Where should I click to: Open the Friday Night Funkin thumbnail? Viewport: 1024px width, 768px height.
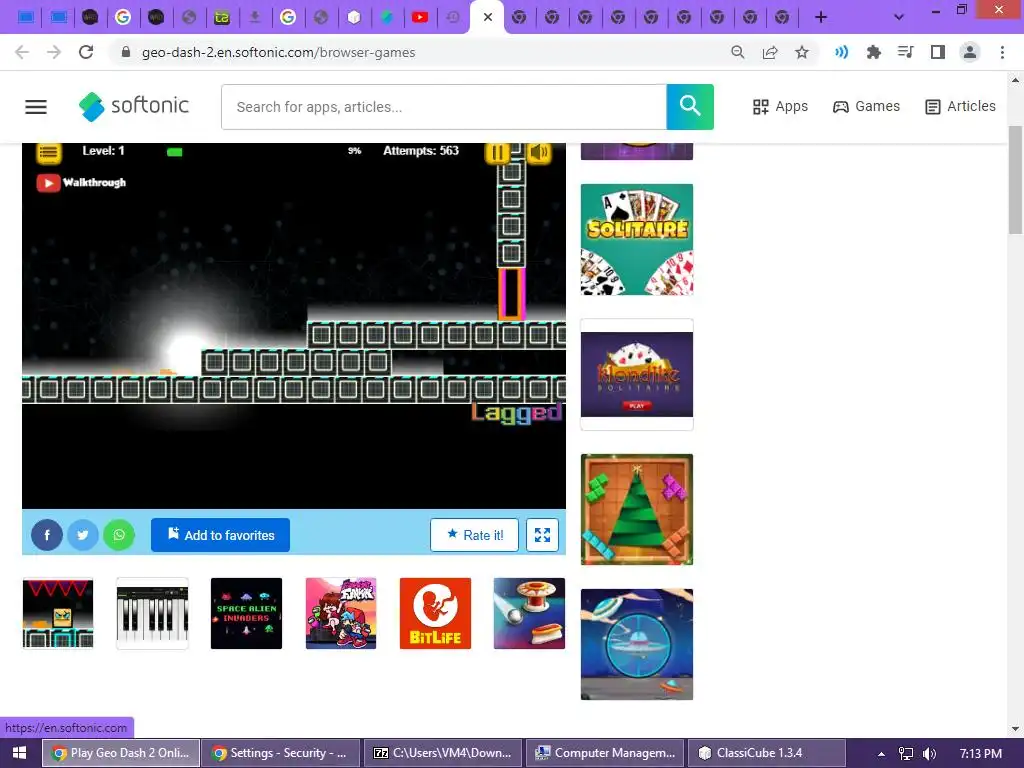point(341,613)
